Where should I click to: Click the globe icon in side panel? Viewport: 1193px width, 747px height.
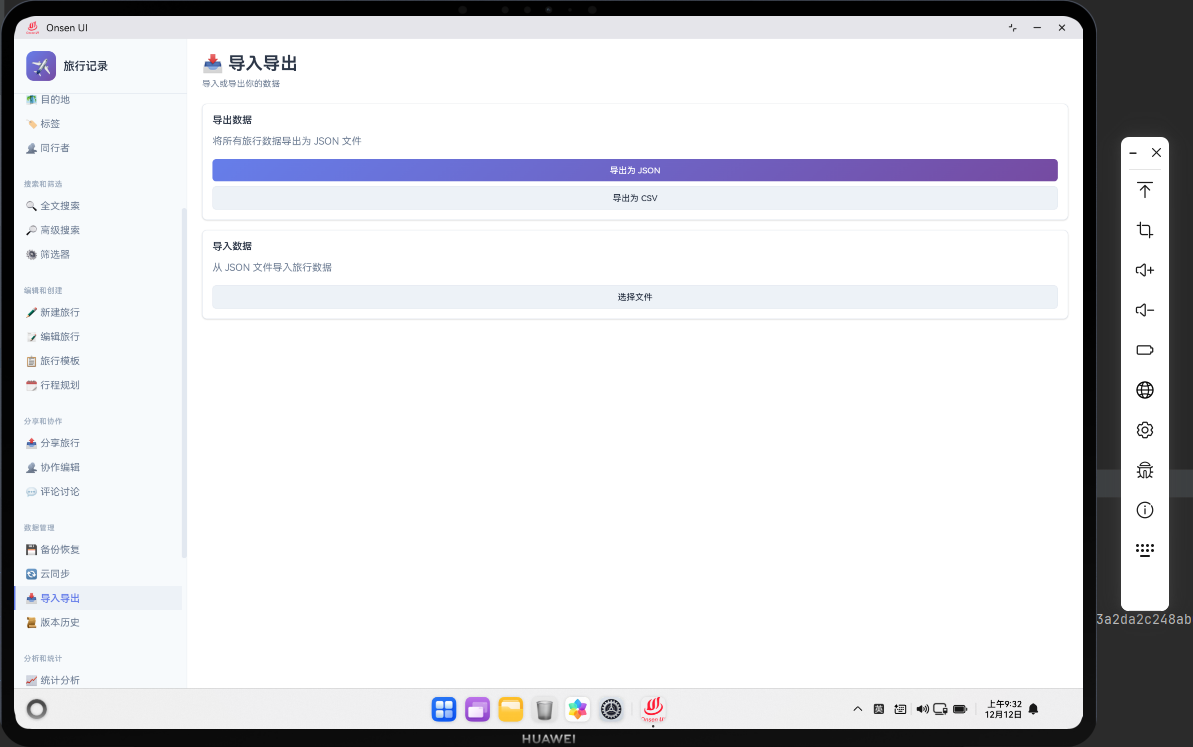[1144, 390]
